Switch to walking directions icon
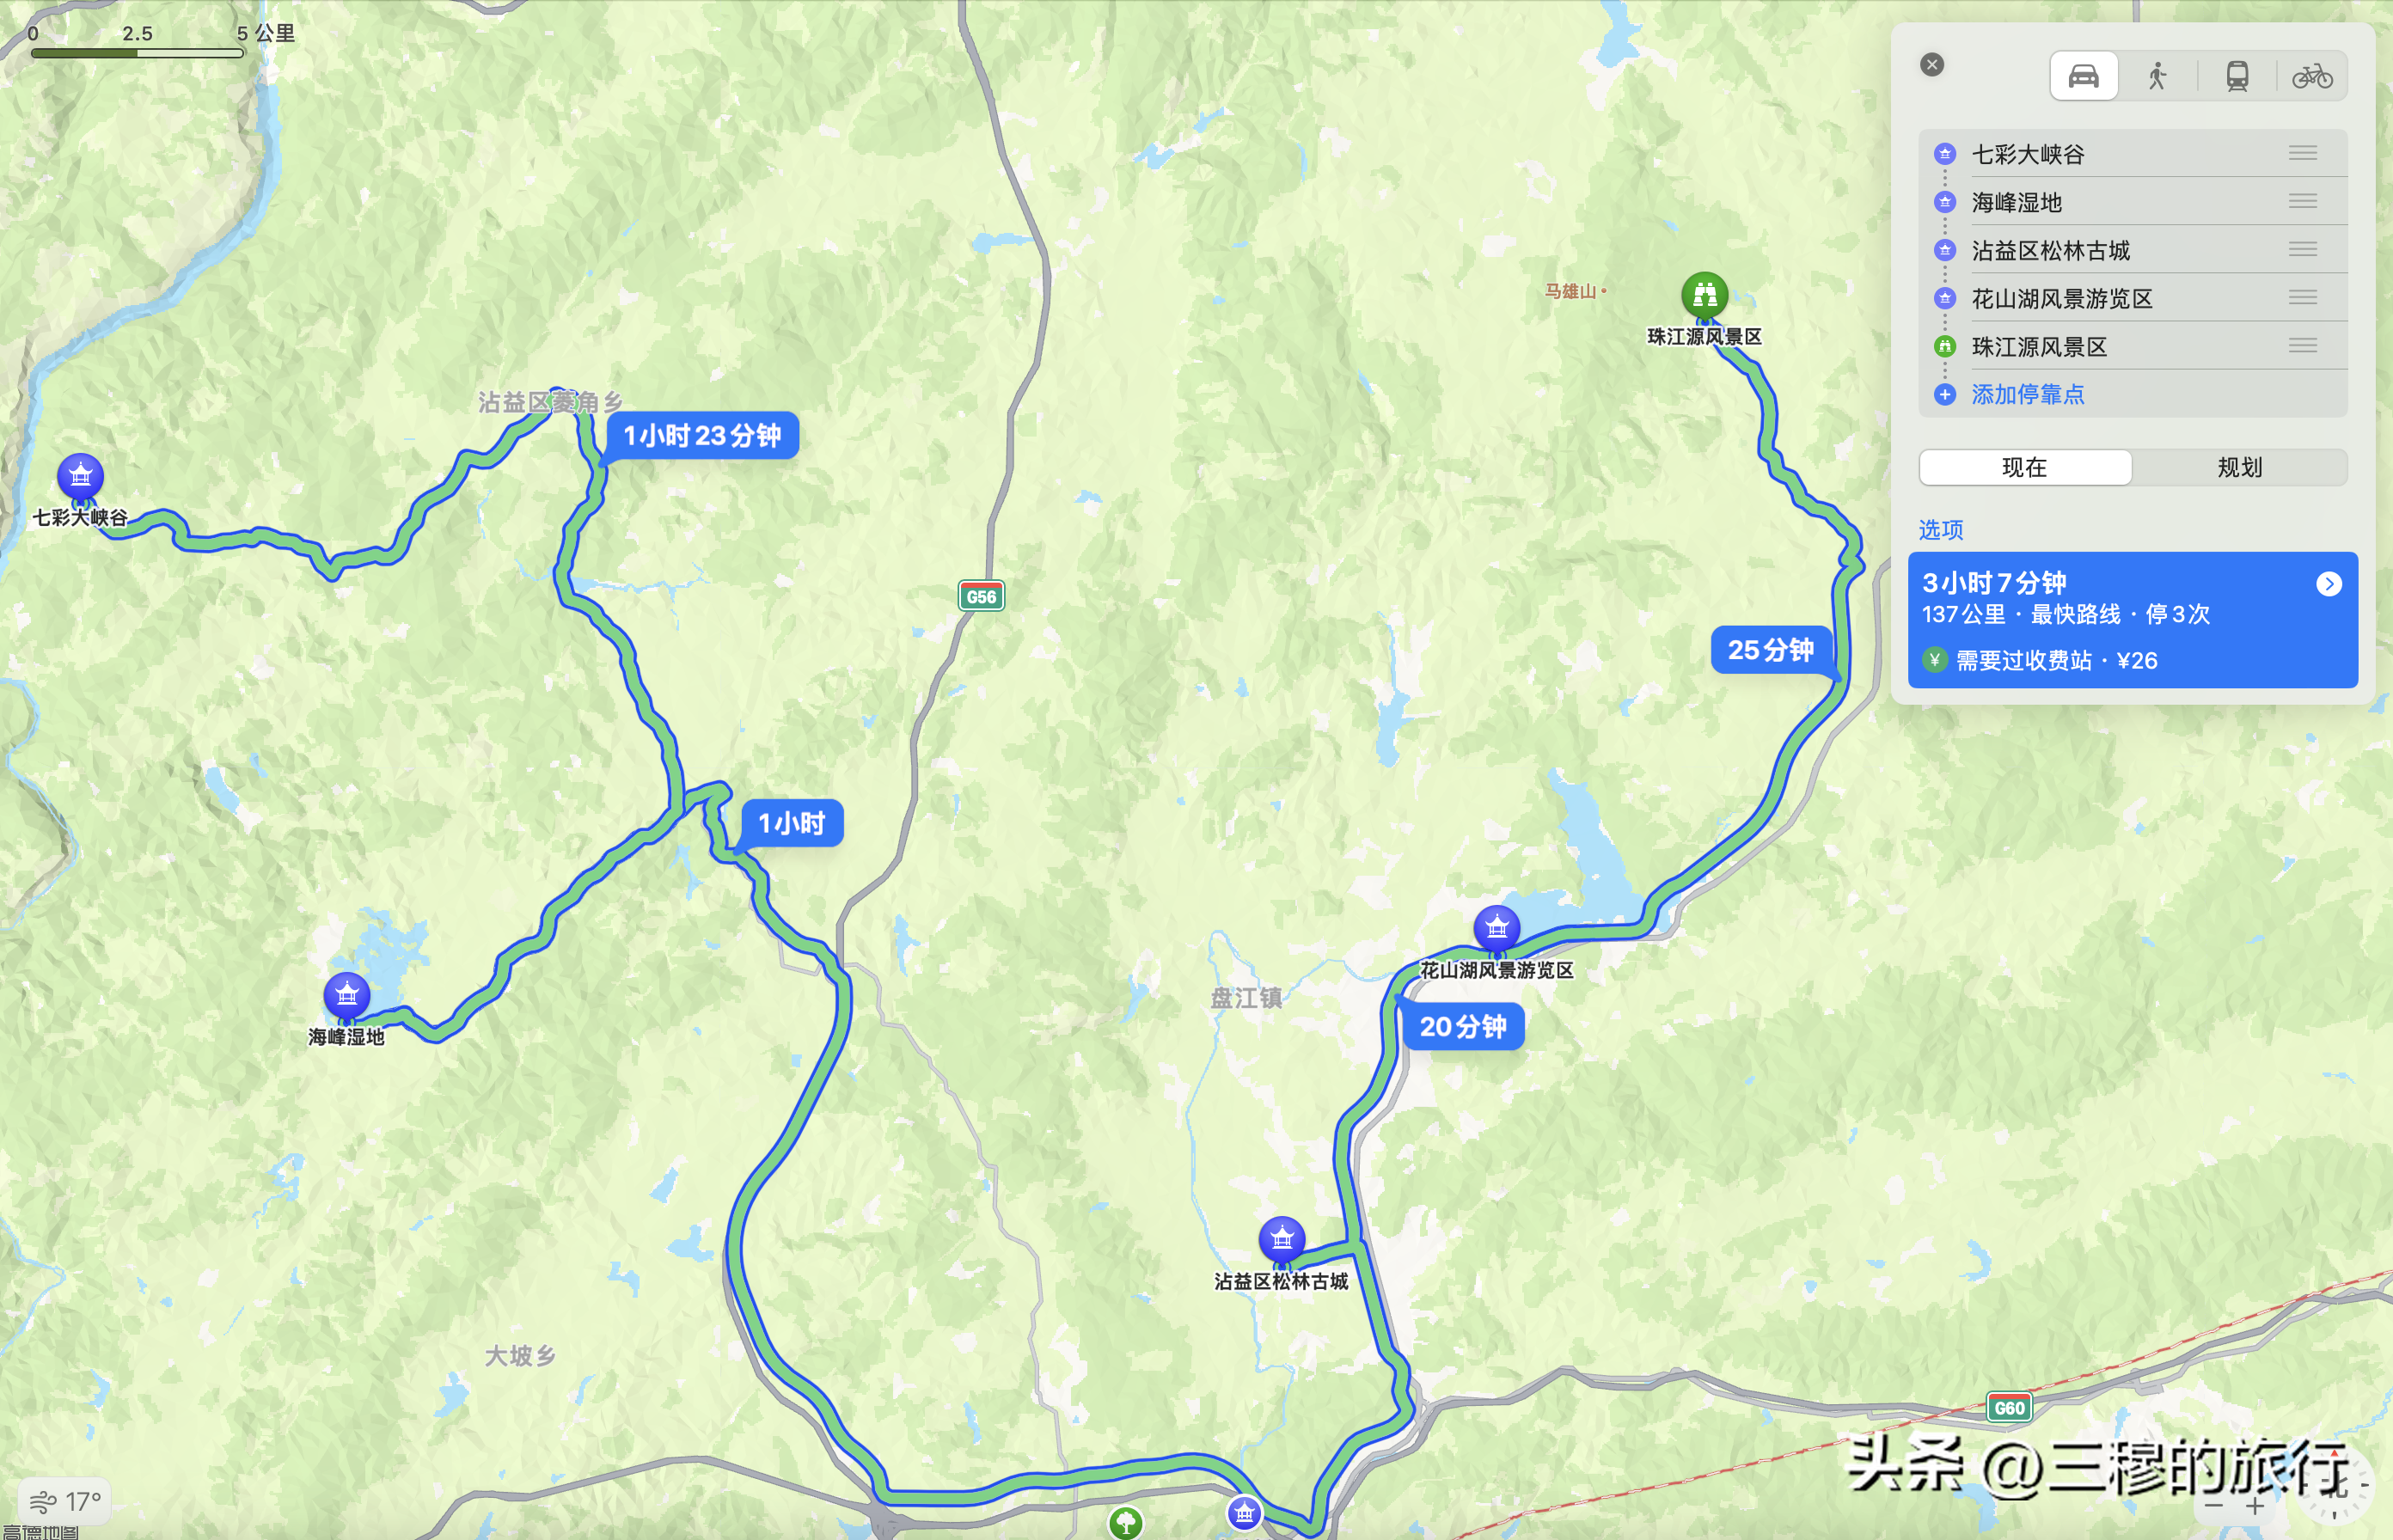This screenshot has height=1540, width=2393. tap(2157, 76)
